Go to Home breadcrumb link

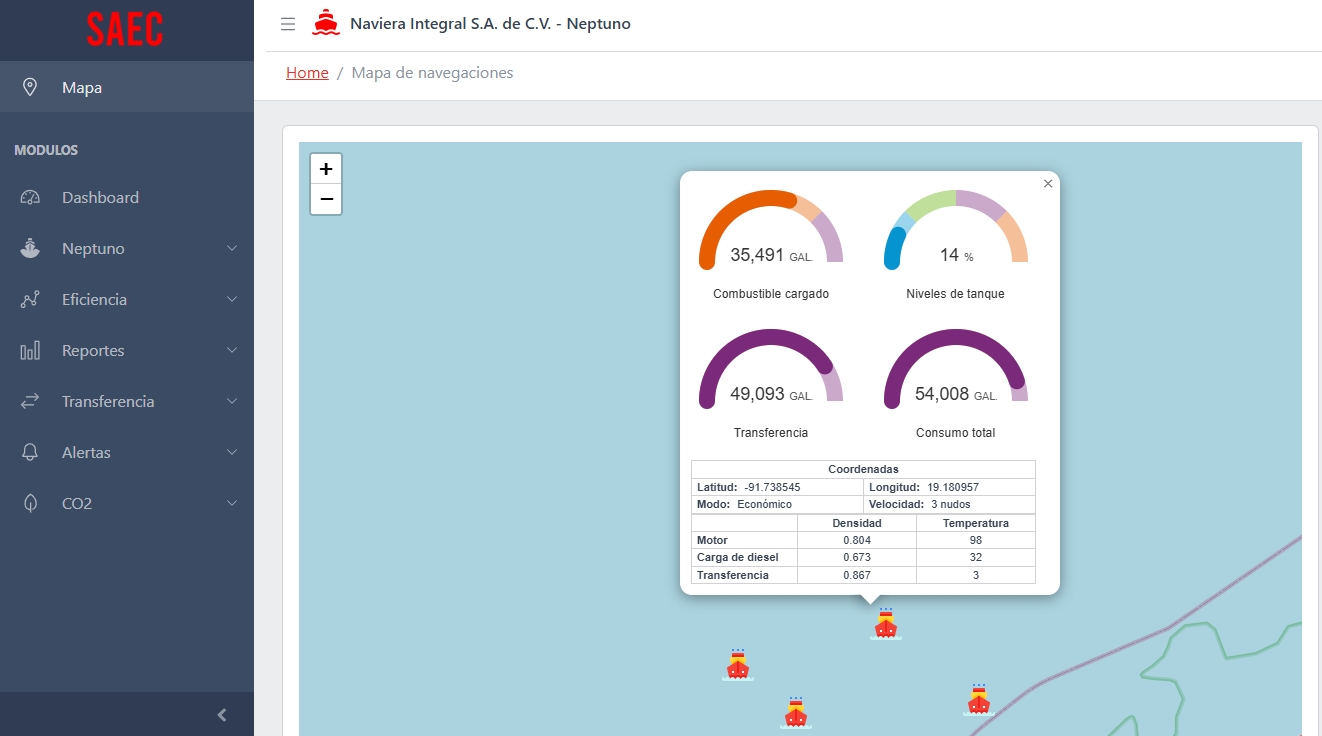pos(307,73)
